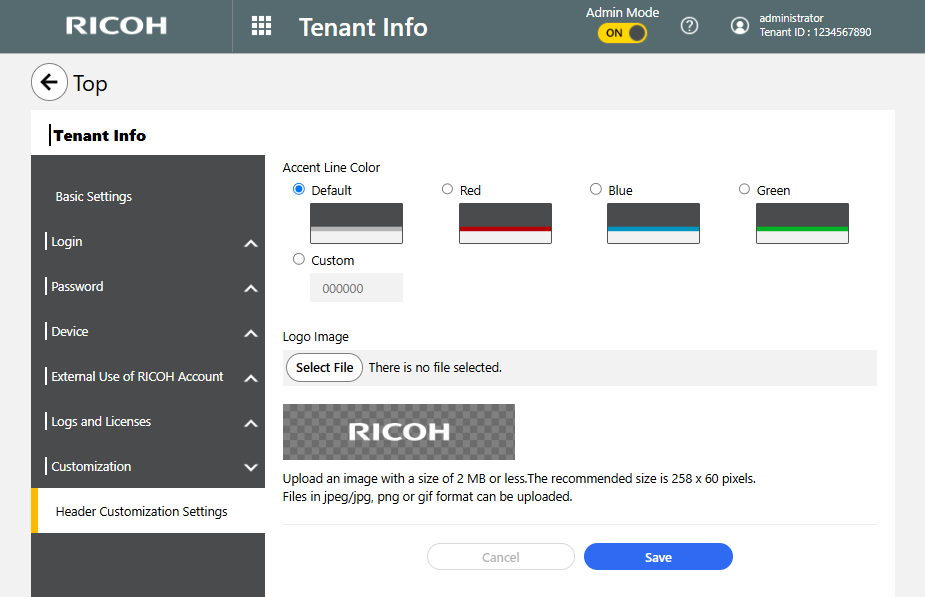Click the Select File button
This screenshot has height=597, width=925.
324,368
